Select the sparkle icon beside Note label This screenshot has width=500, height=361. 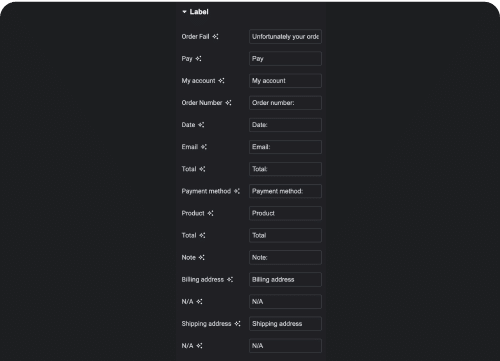(202, 257)
